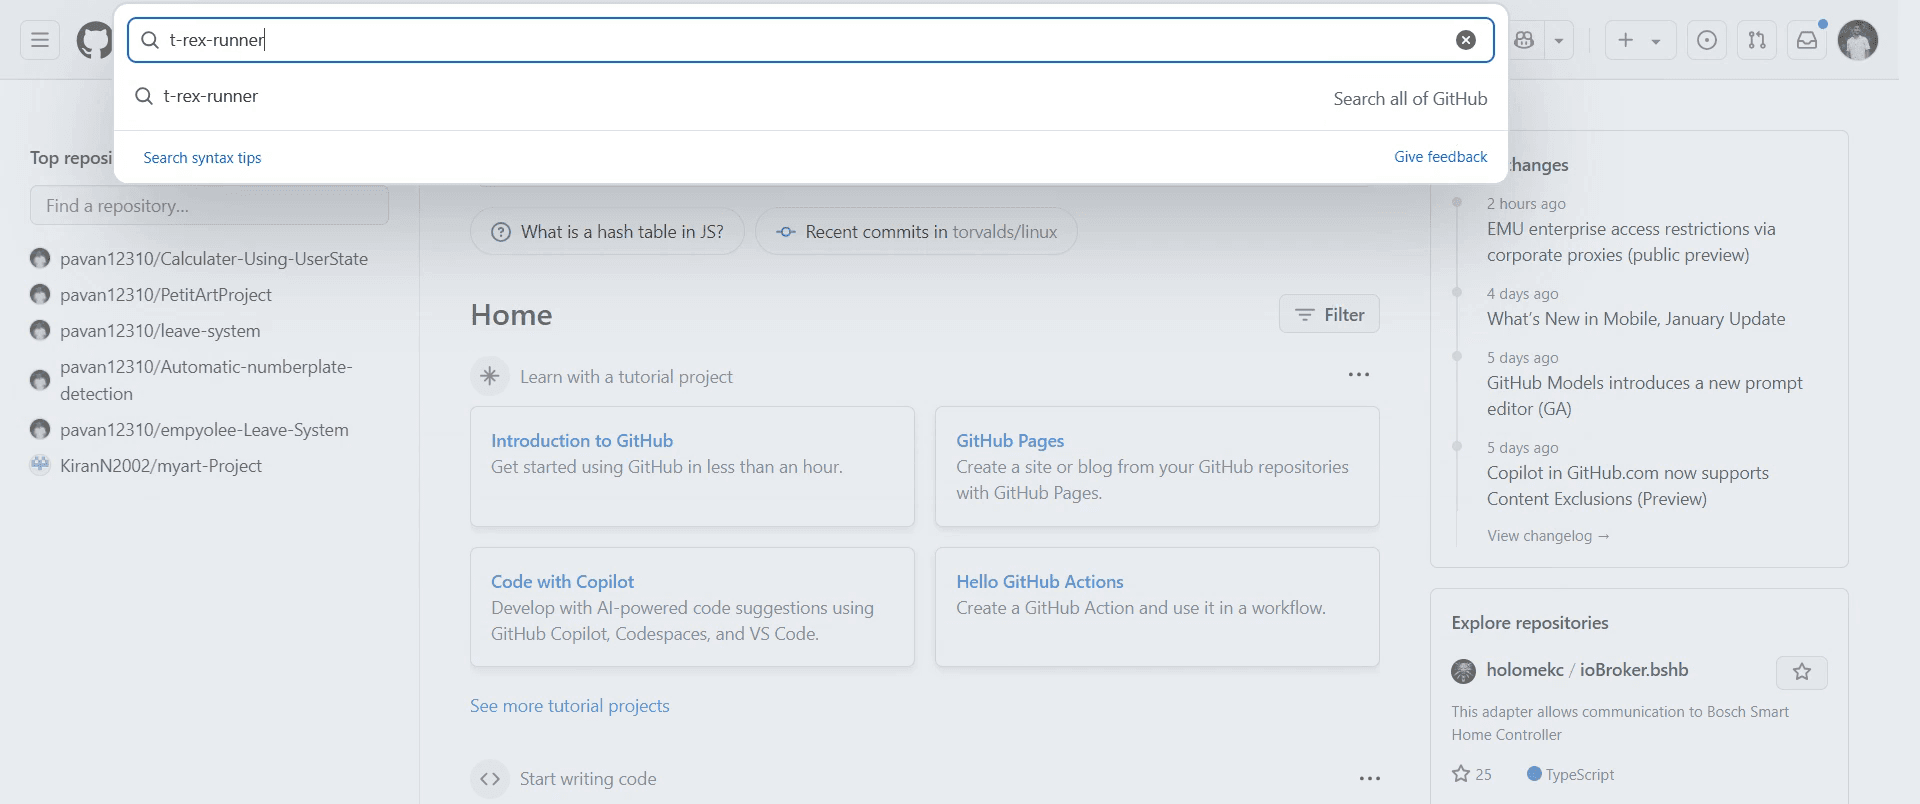Select the What is a hash table suggestion
This screenshot has width=1920, height=804.
coord(607,231)
